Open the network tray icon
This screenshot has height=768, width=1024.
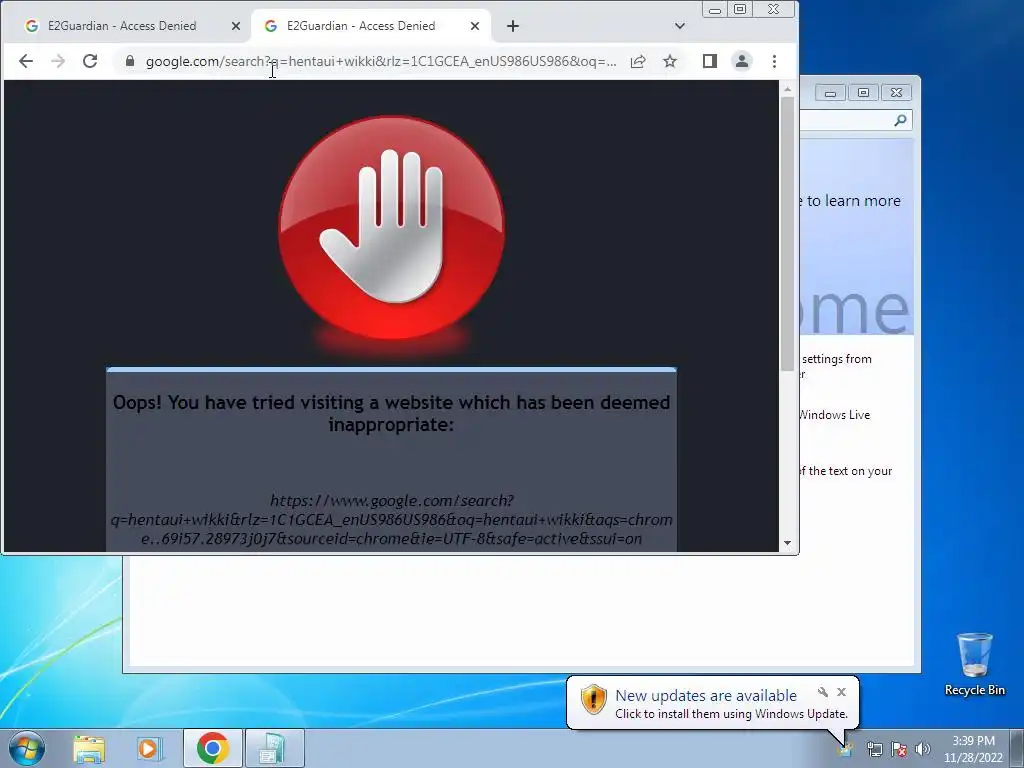click(x=874, y=749)
